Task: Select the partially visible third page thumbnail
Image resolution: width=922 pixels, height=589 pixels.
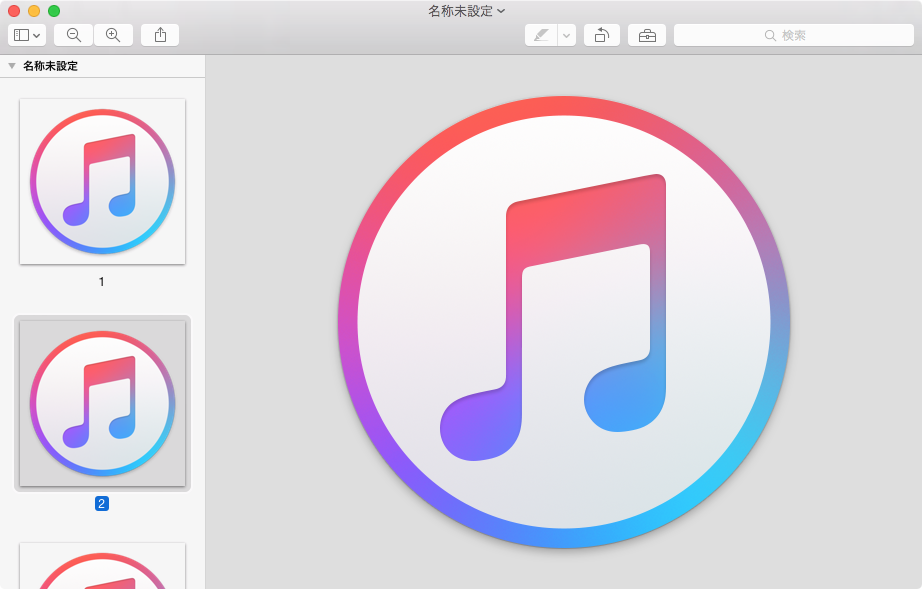Action: (102, 565)
